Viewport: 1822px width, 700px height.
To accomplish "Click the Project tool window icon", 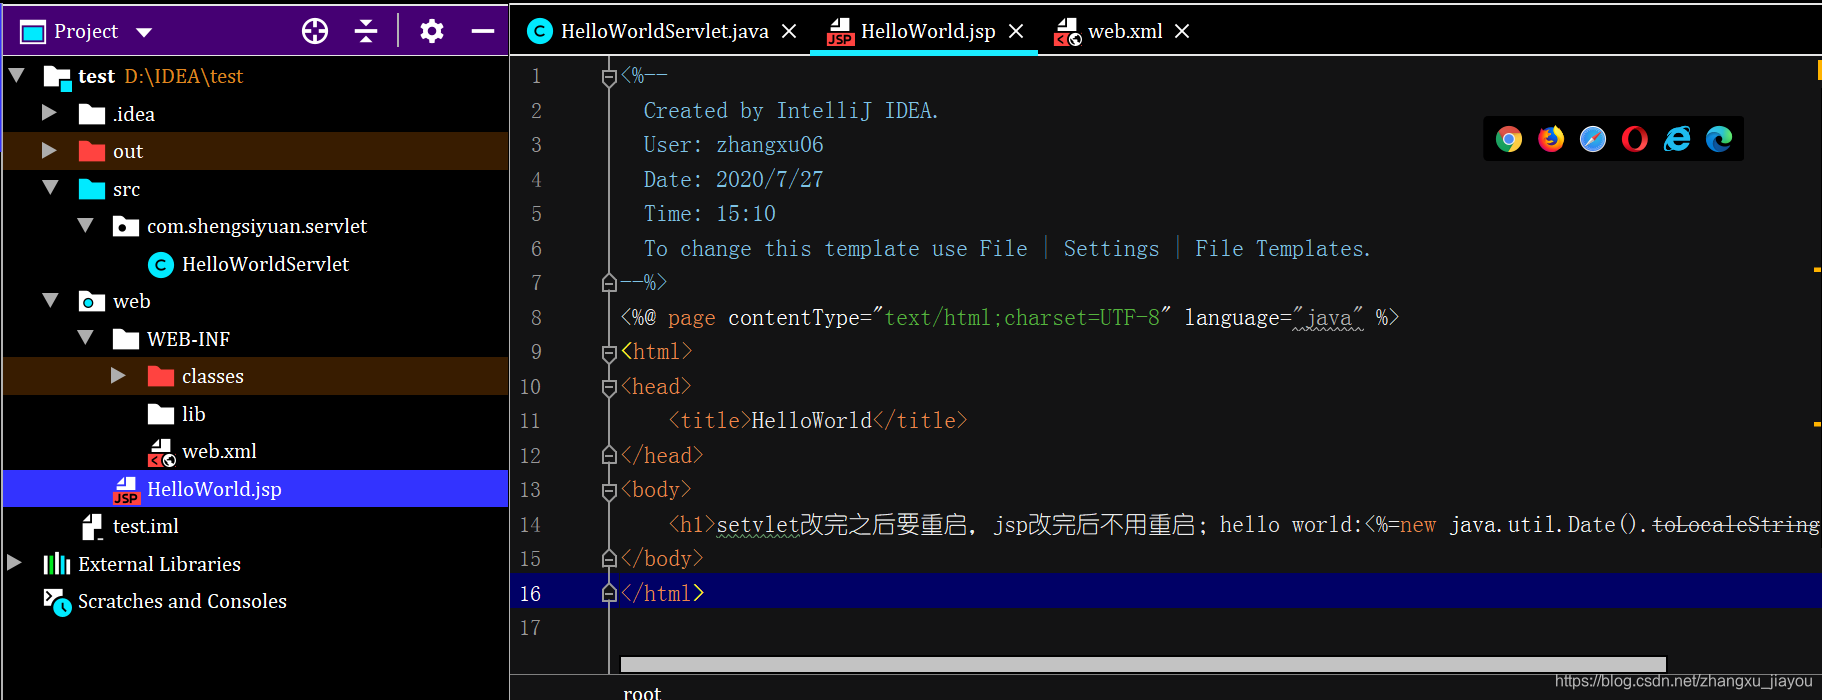I will pyautogui.click(x=33, y=32).
